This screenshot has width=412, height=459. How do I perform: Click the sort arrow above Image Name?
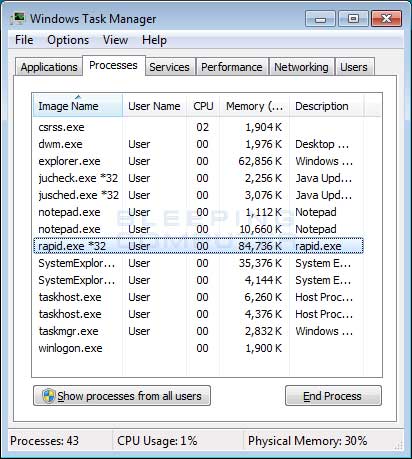pos(78,97)
